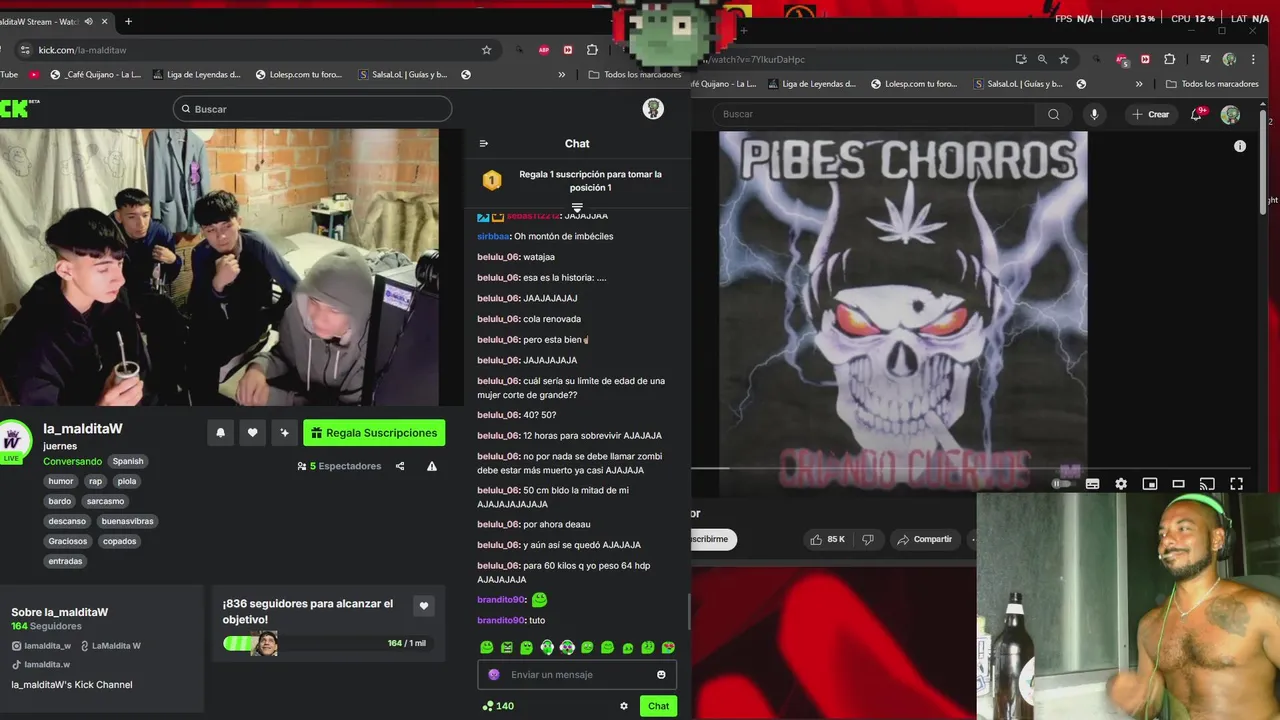
Task: Enable miniplayer on YouTube video
Action: click(x=1150, y=484)
